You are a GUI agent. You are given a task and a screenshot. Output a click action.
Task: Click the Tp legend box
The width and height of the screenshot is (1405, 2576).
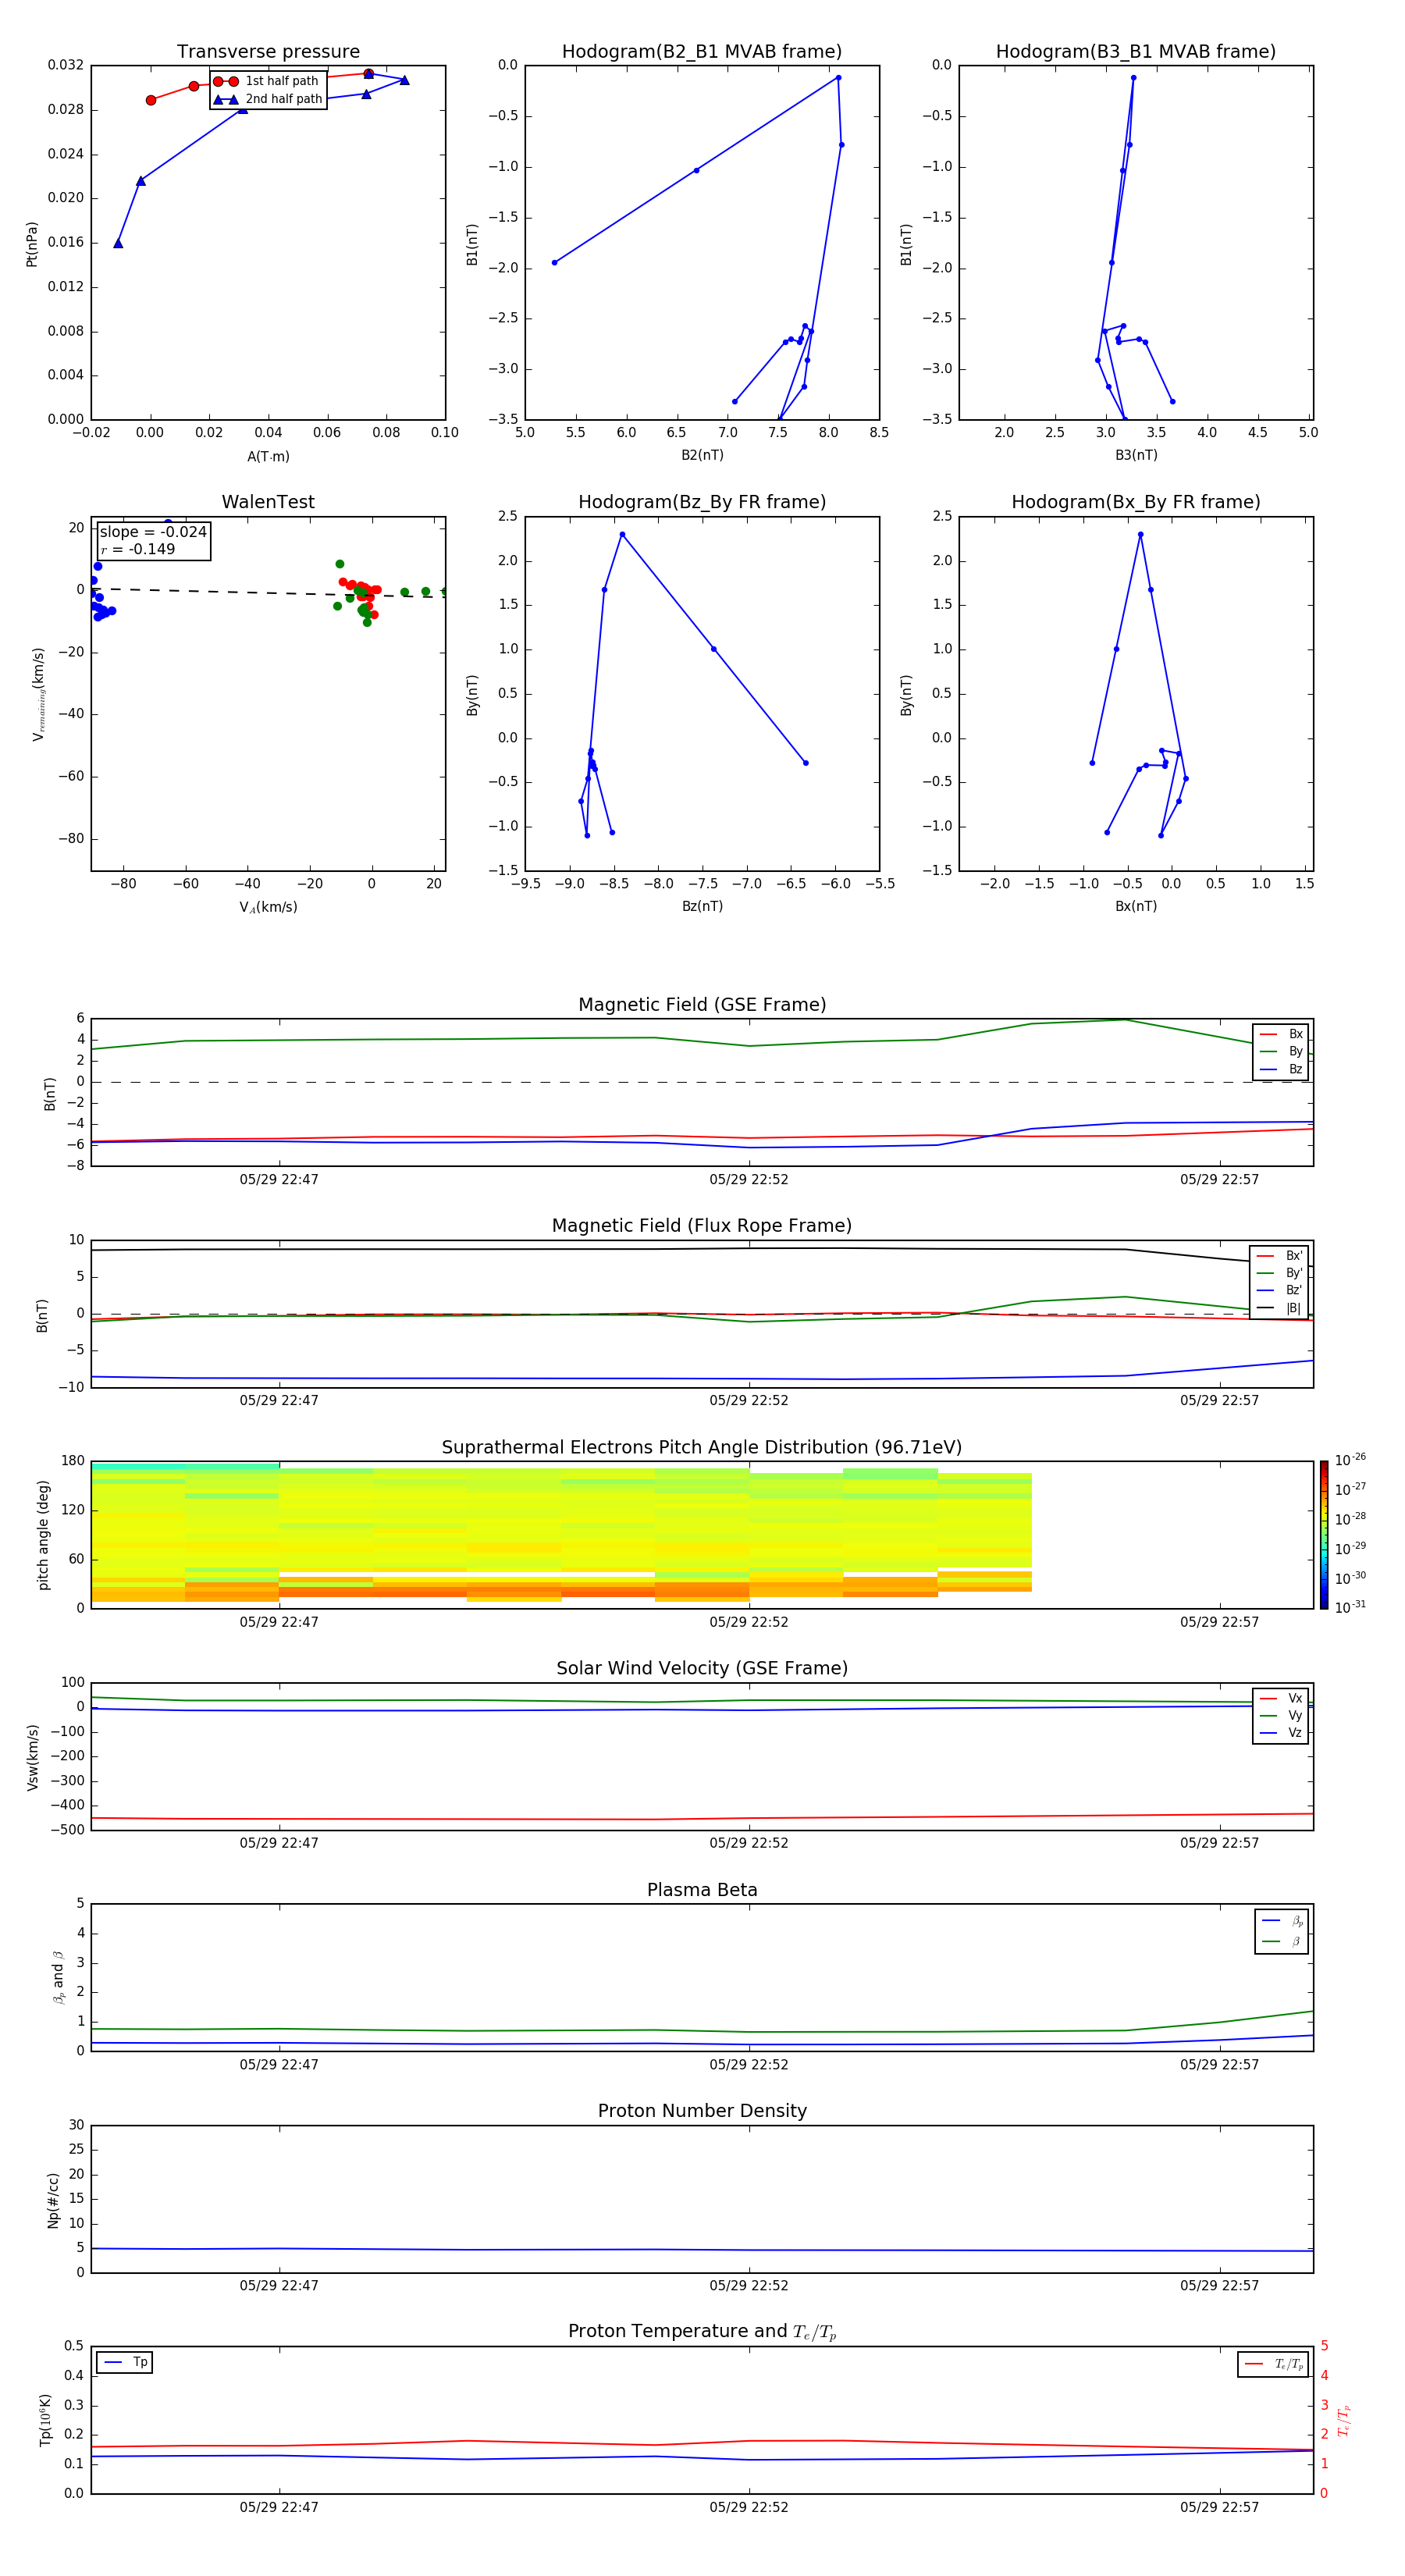pyautogui.click(x=124, y=2363)
